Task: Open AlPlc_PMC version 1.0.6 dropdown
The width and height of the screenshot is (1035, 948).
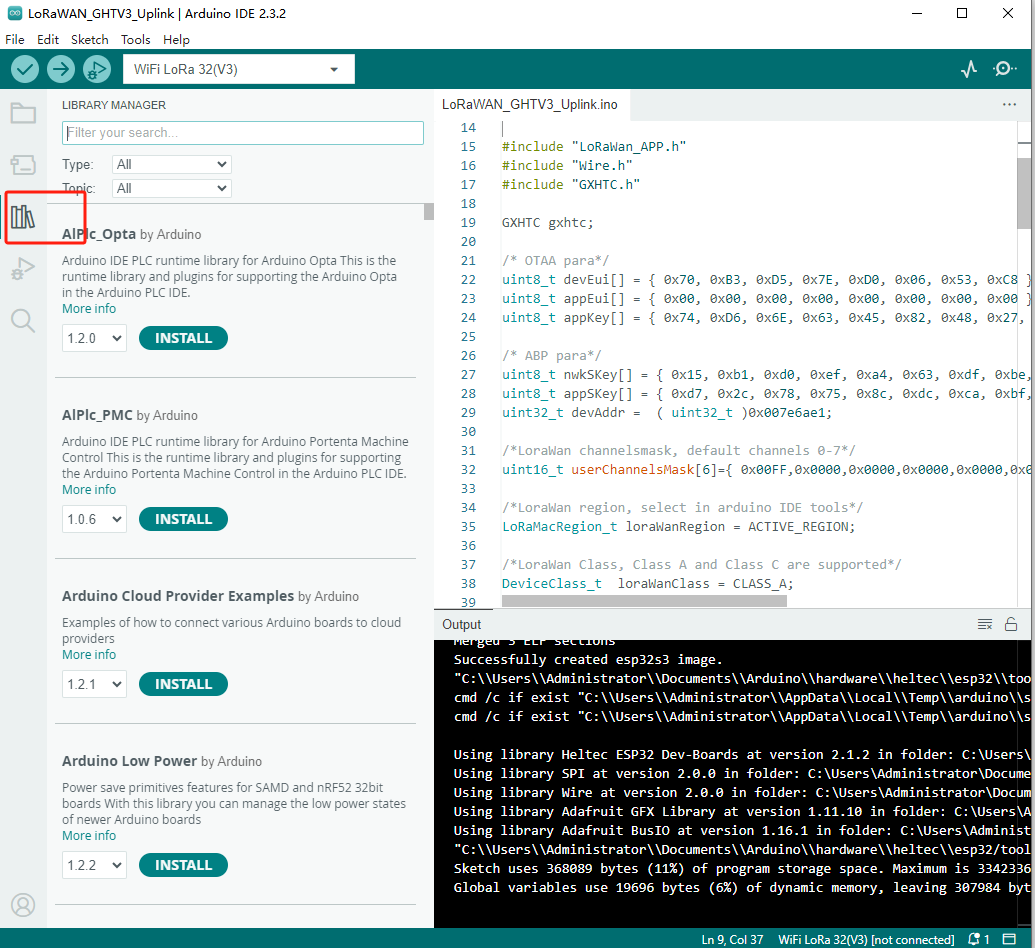Action: (94, 519)
